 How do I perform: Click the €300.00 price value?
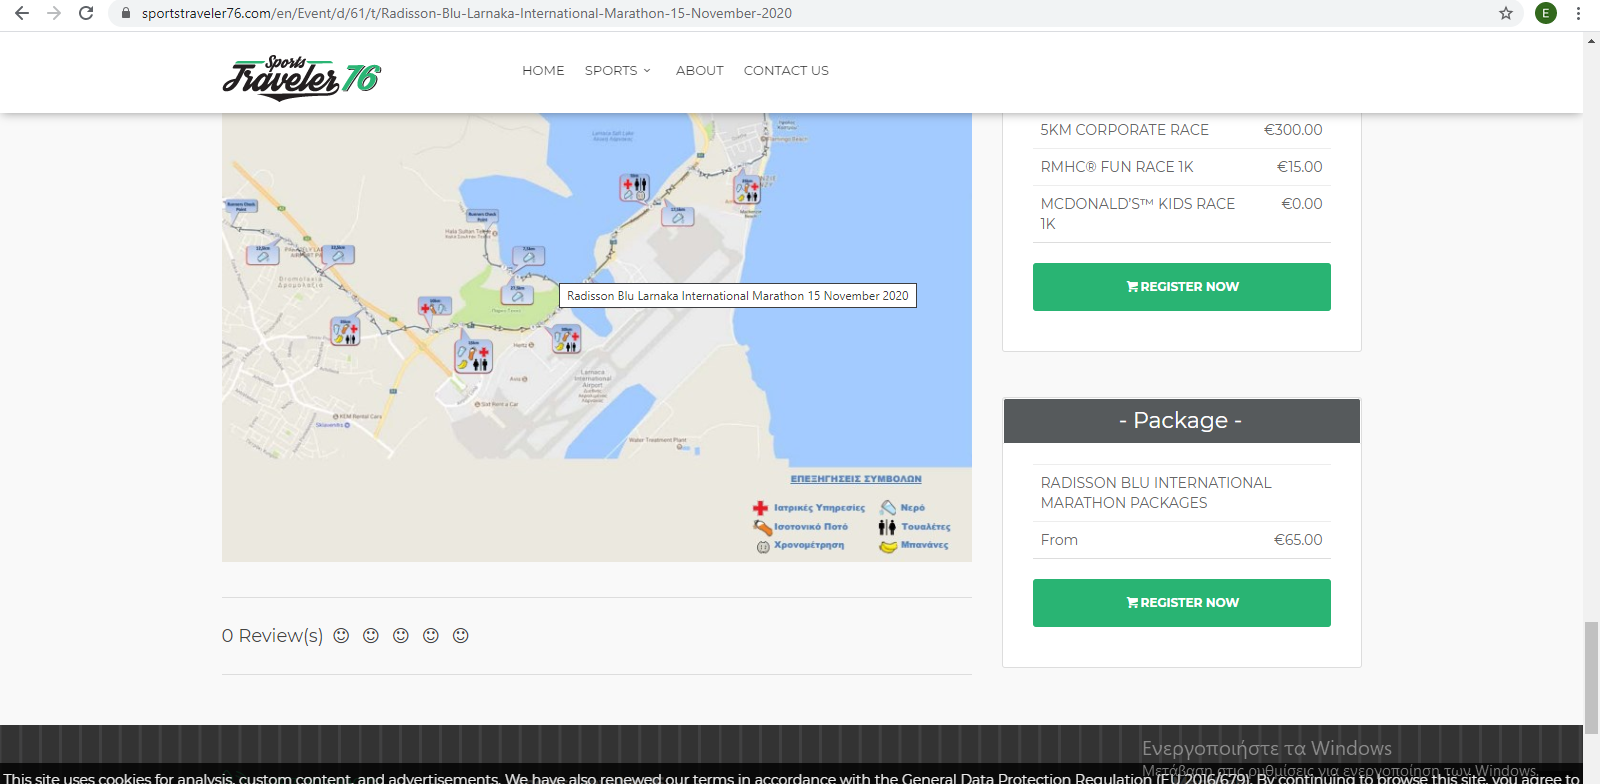[1293, 130]
